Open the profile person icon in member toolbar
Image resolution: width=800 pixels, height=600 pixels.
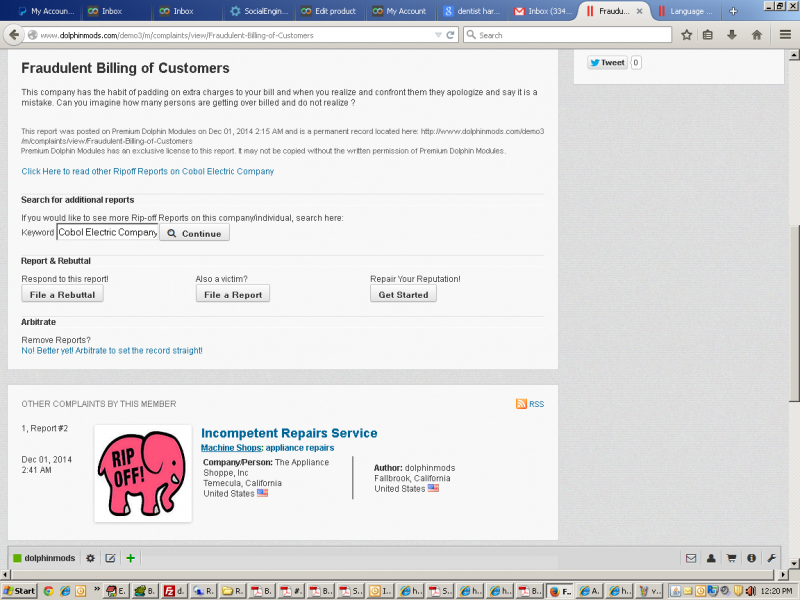click(711, 558)
